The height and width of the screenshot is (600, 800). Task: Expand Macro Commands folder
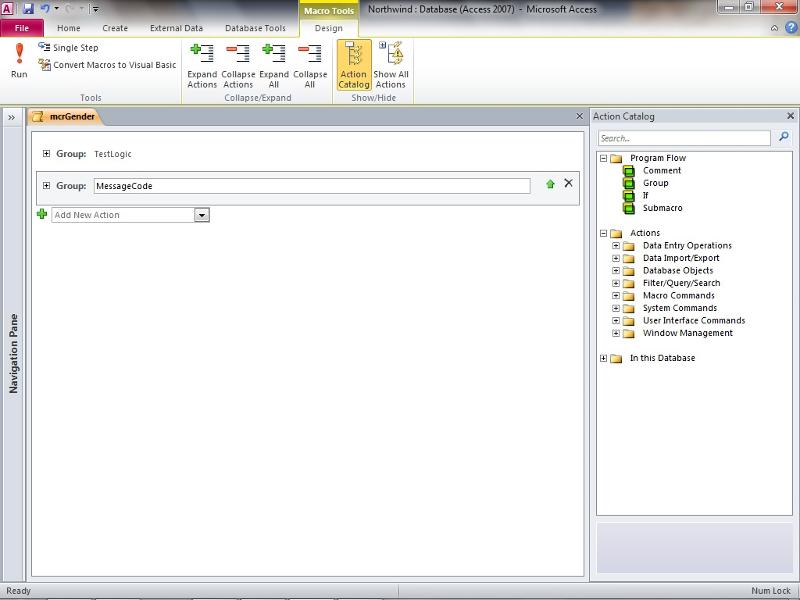616,295
